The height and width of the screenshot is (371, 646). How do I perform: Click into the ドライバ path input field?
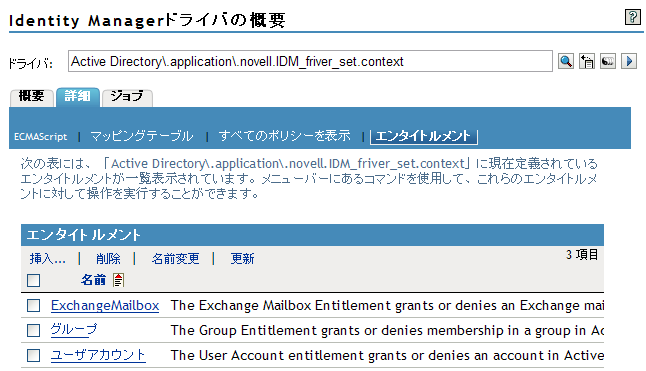310,61
